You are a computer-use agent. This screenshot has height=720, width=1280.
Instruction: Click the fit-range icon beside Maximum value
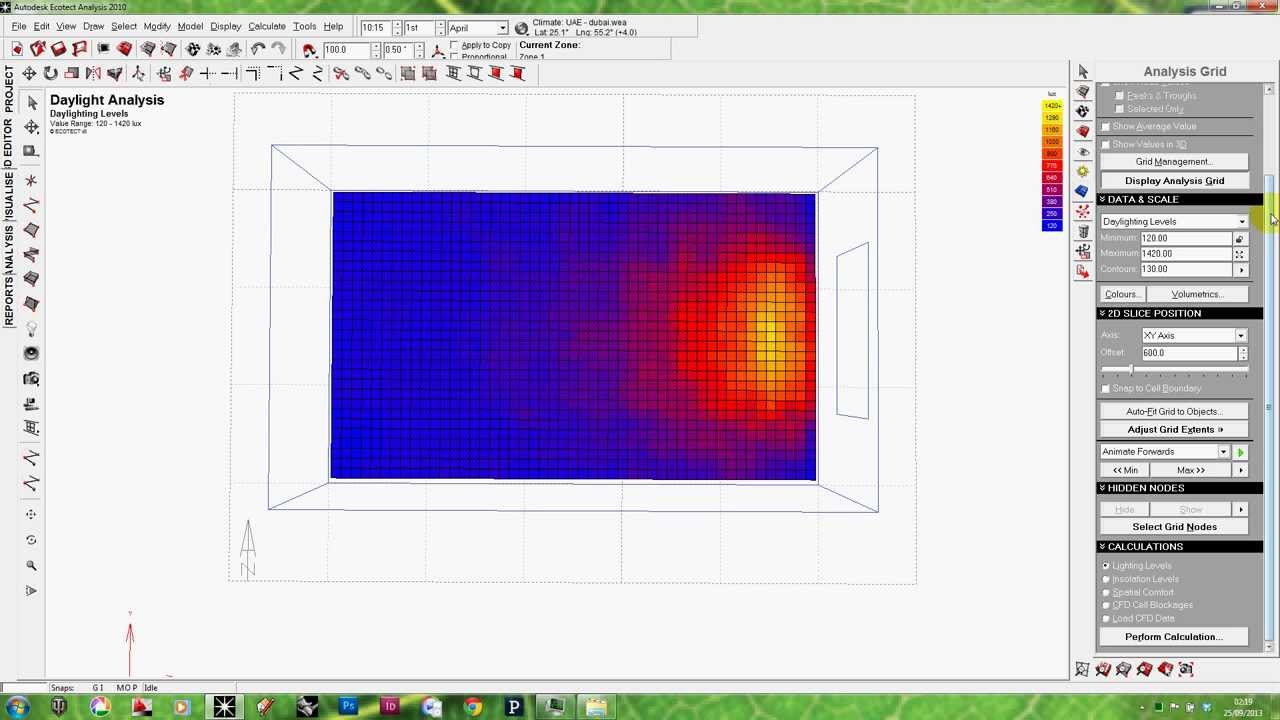click(1239, 254)
